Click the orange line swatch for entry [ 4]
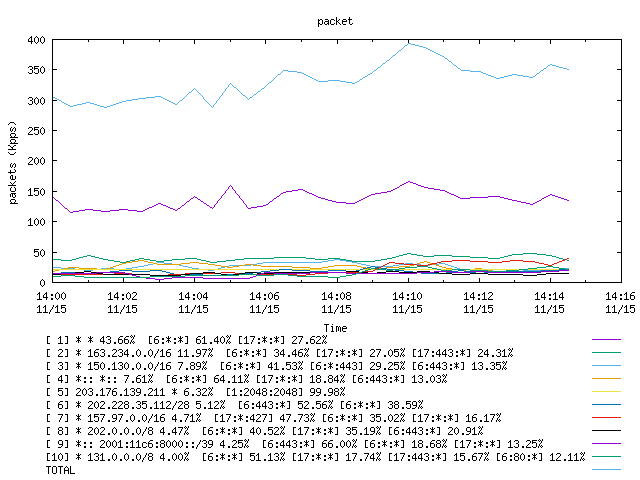The width and height of the screenshot is (640, 480). click(606, 379)
